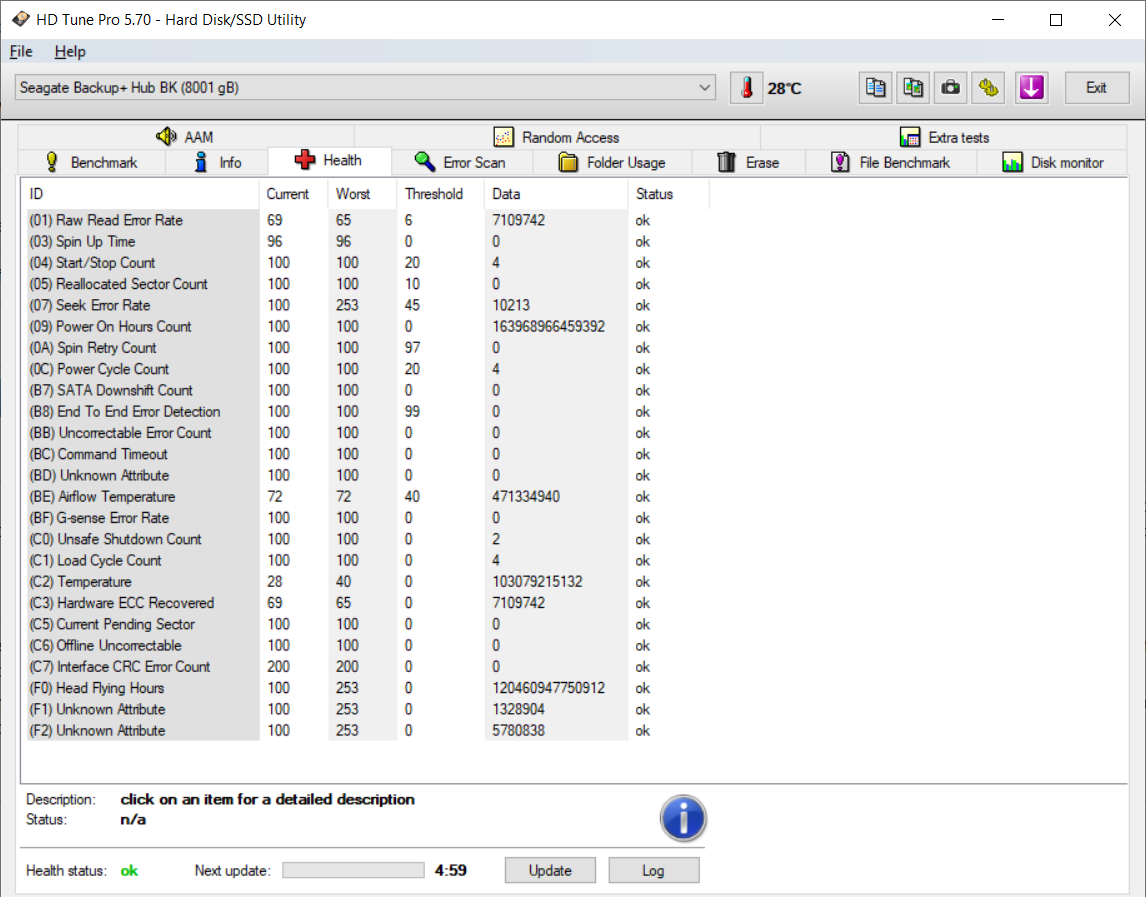Click the light bulb Benchmark icon
Image resolution: width=1146 pixels, height=897 pixels.
click(x=52, y=162)
